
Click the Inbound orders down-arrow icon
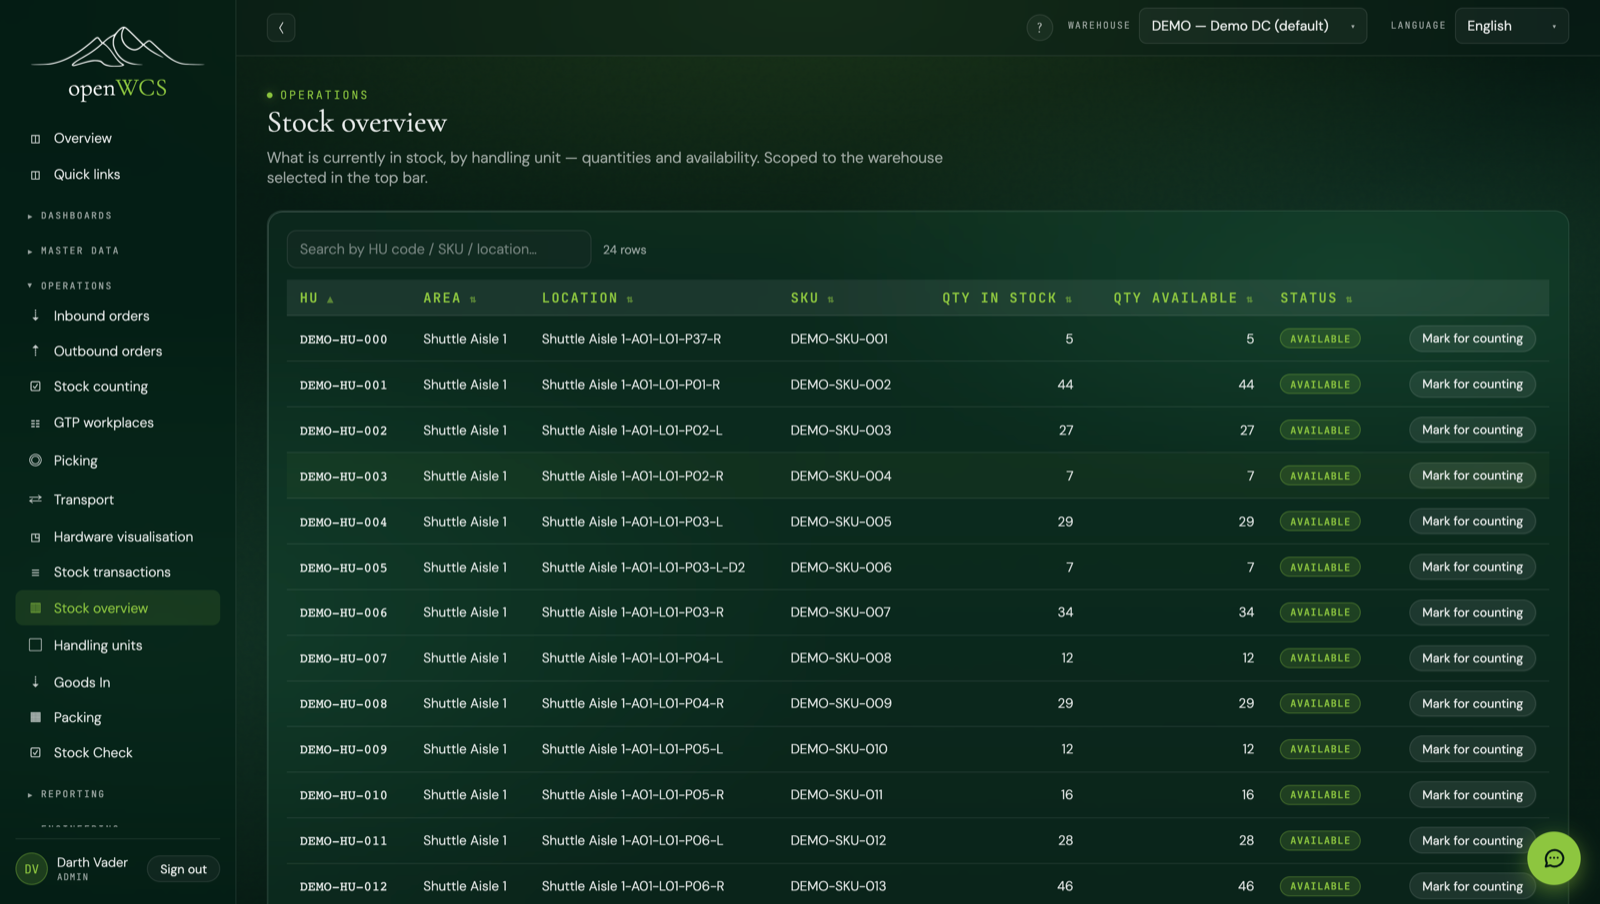coord(36,315)
